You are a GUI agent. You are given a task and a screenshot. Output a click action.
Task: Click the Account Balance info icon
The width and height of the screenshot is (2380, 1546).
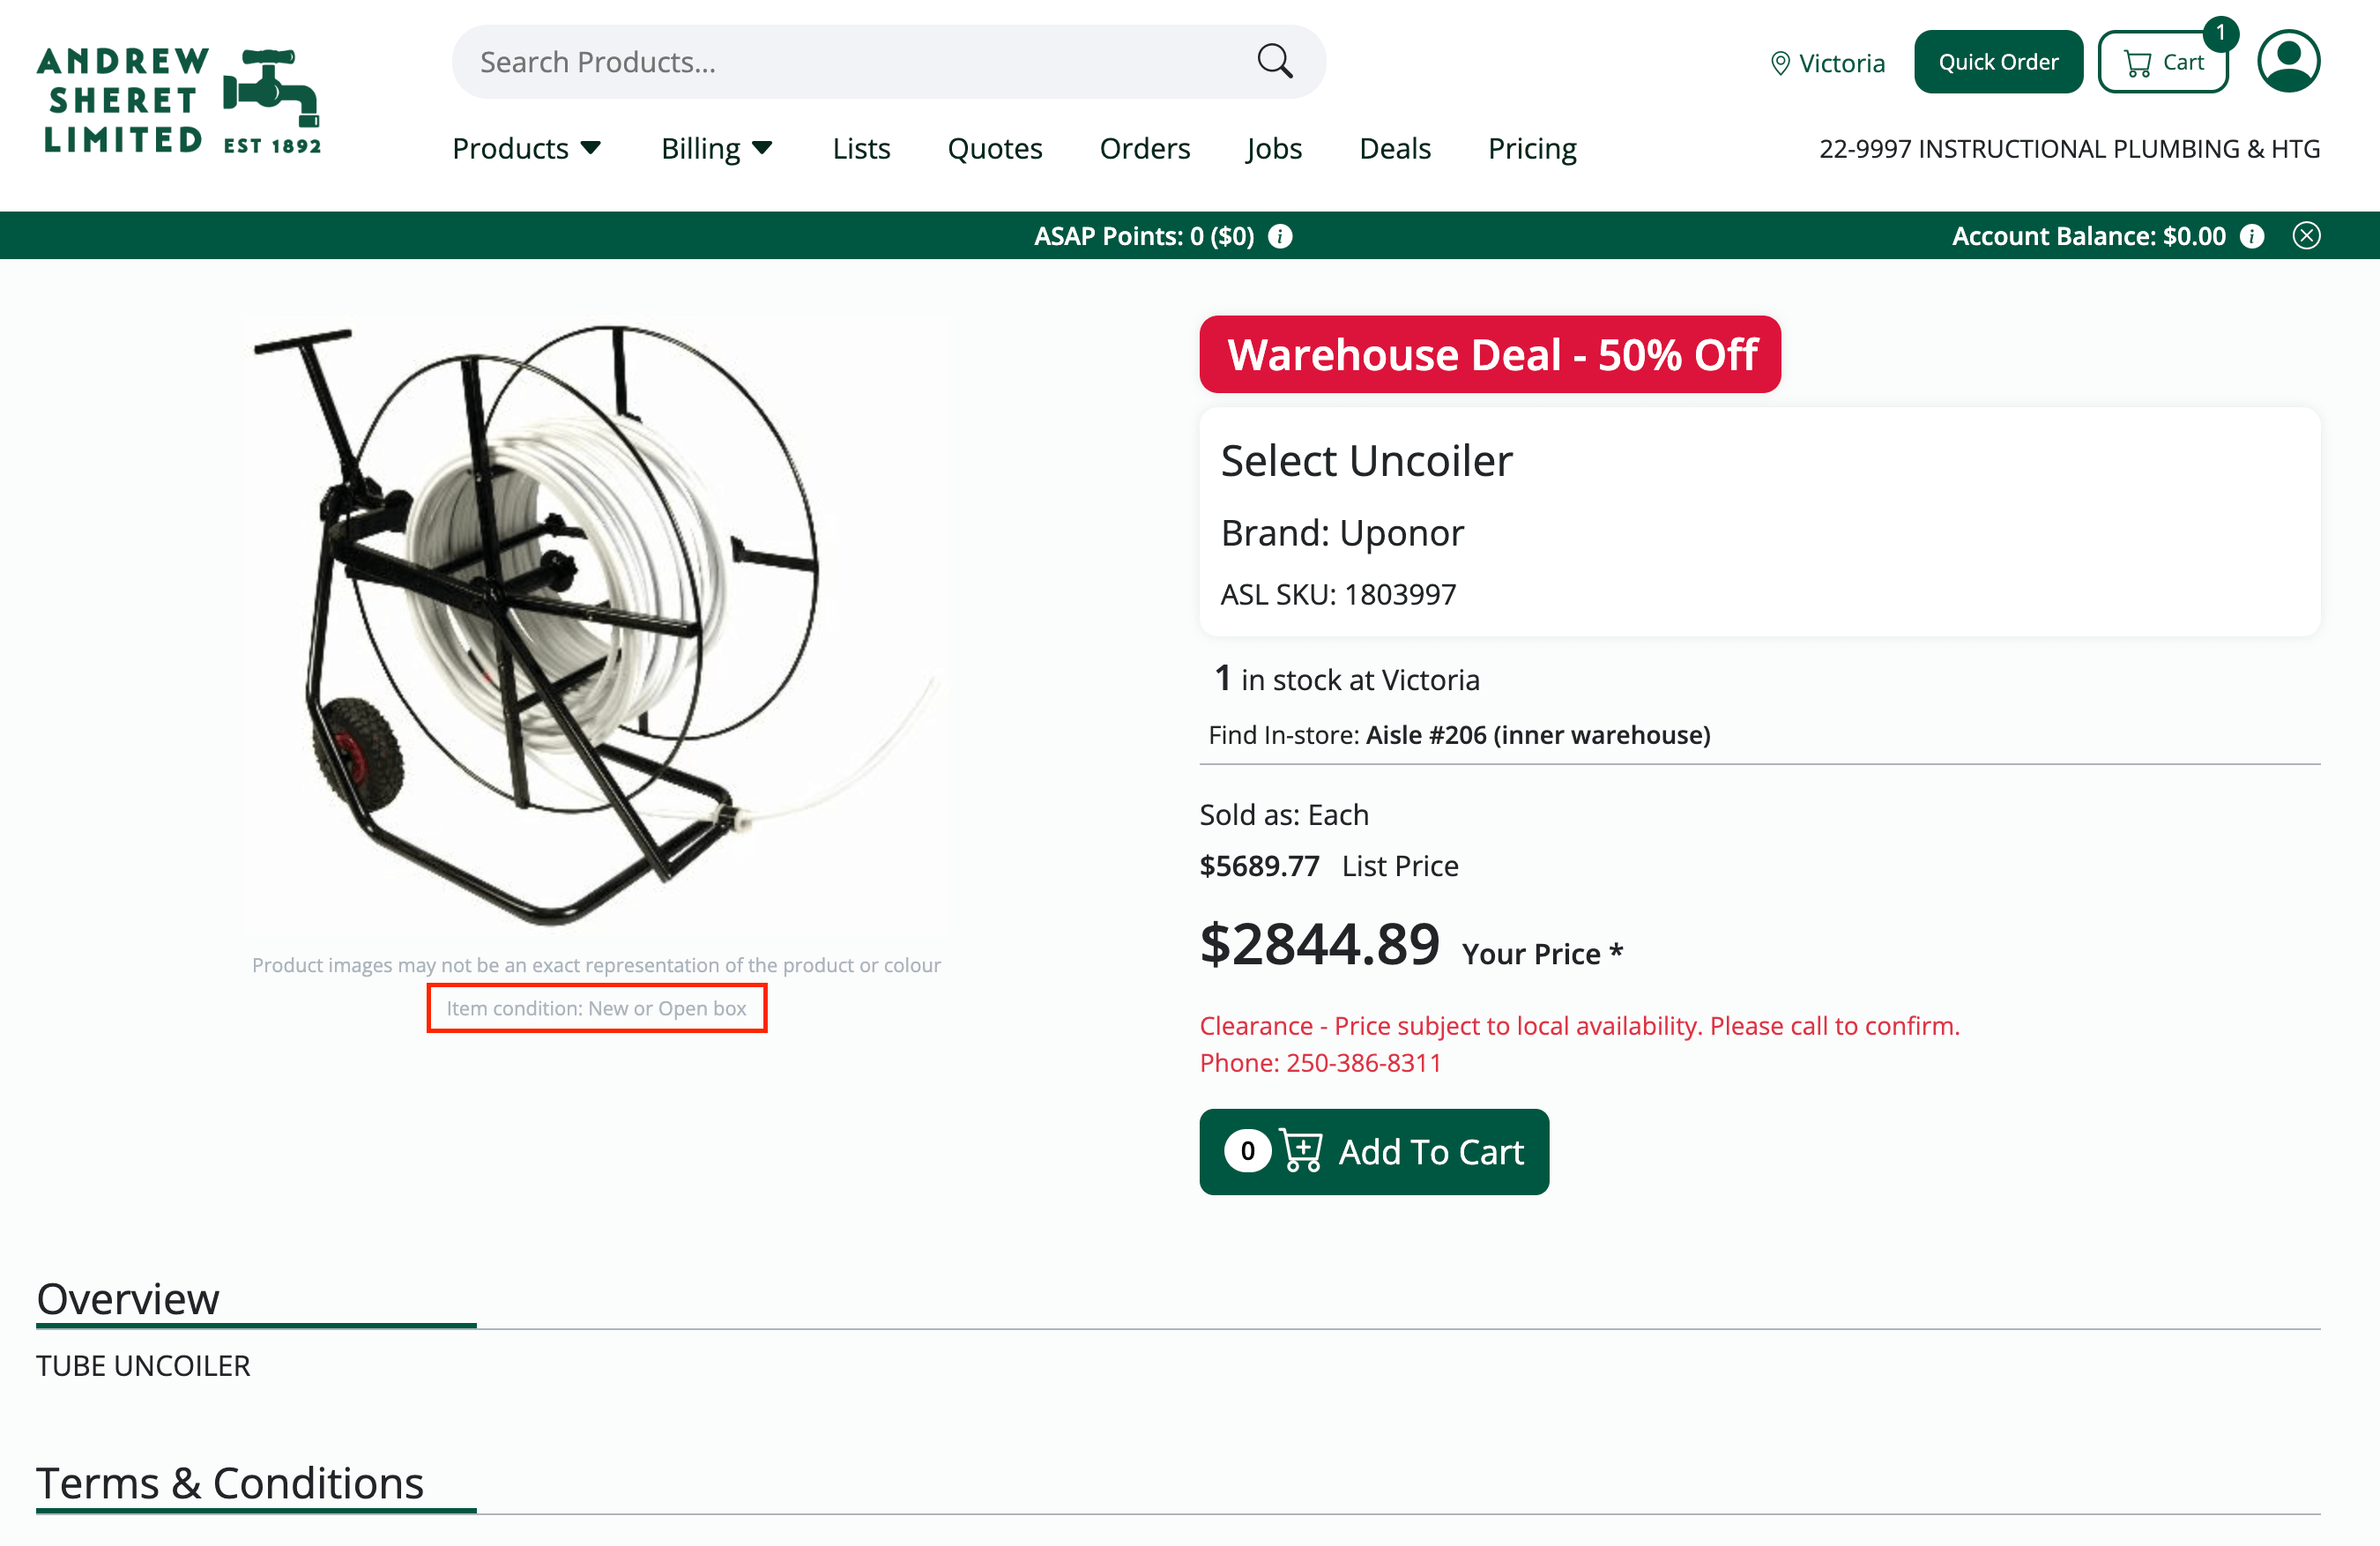point(2251,236)
